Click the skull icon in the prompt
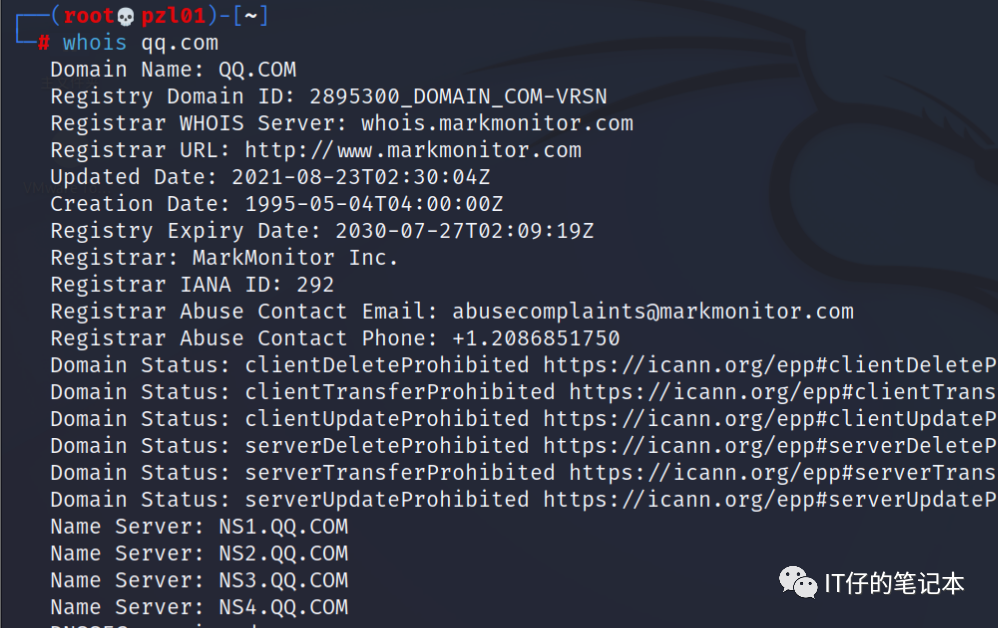This screenshot has width=998, height=628. pos(125,17)
